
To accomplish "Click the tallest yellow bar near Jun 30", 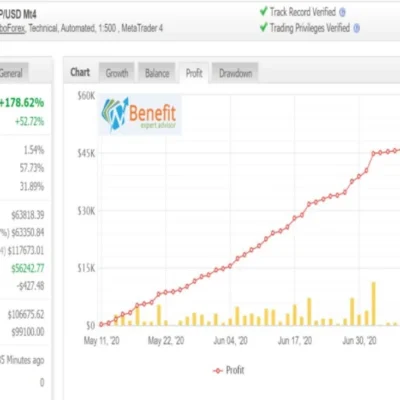I will 374,304.
